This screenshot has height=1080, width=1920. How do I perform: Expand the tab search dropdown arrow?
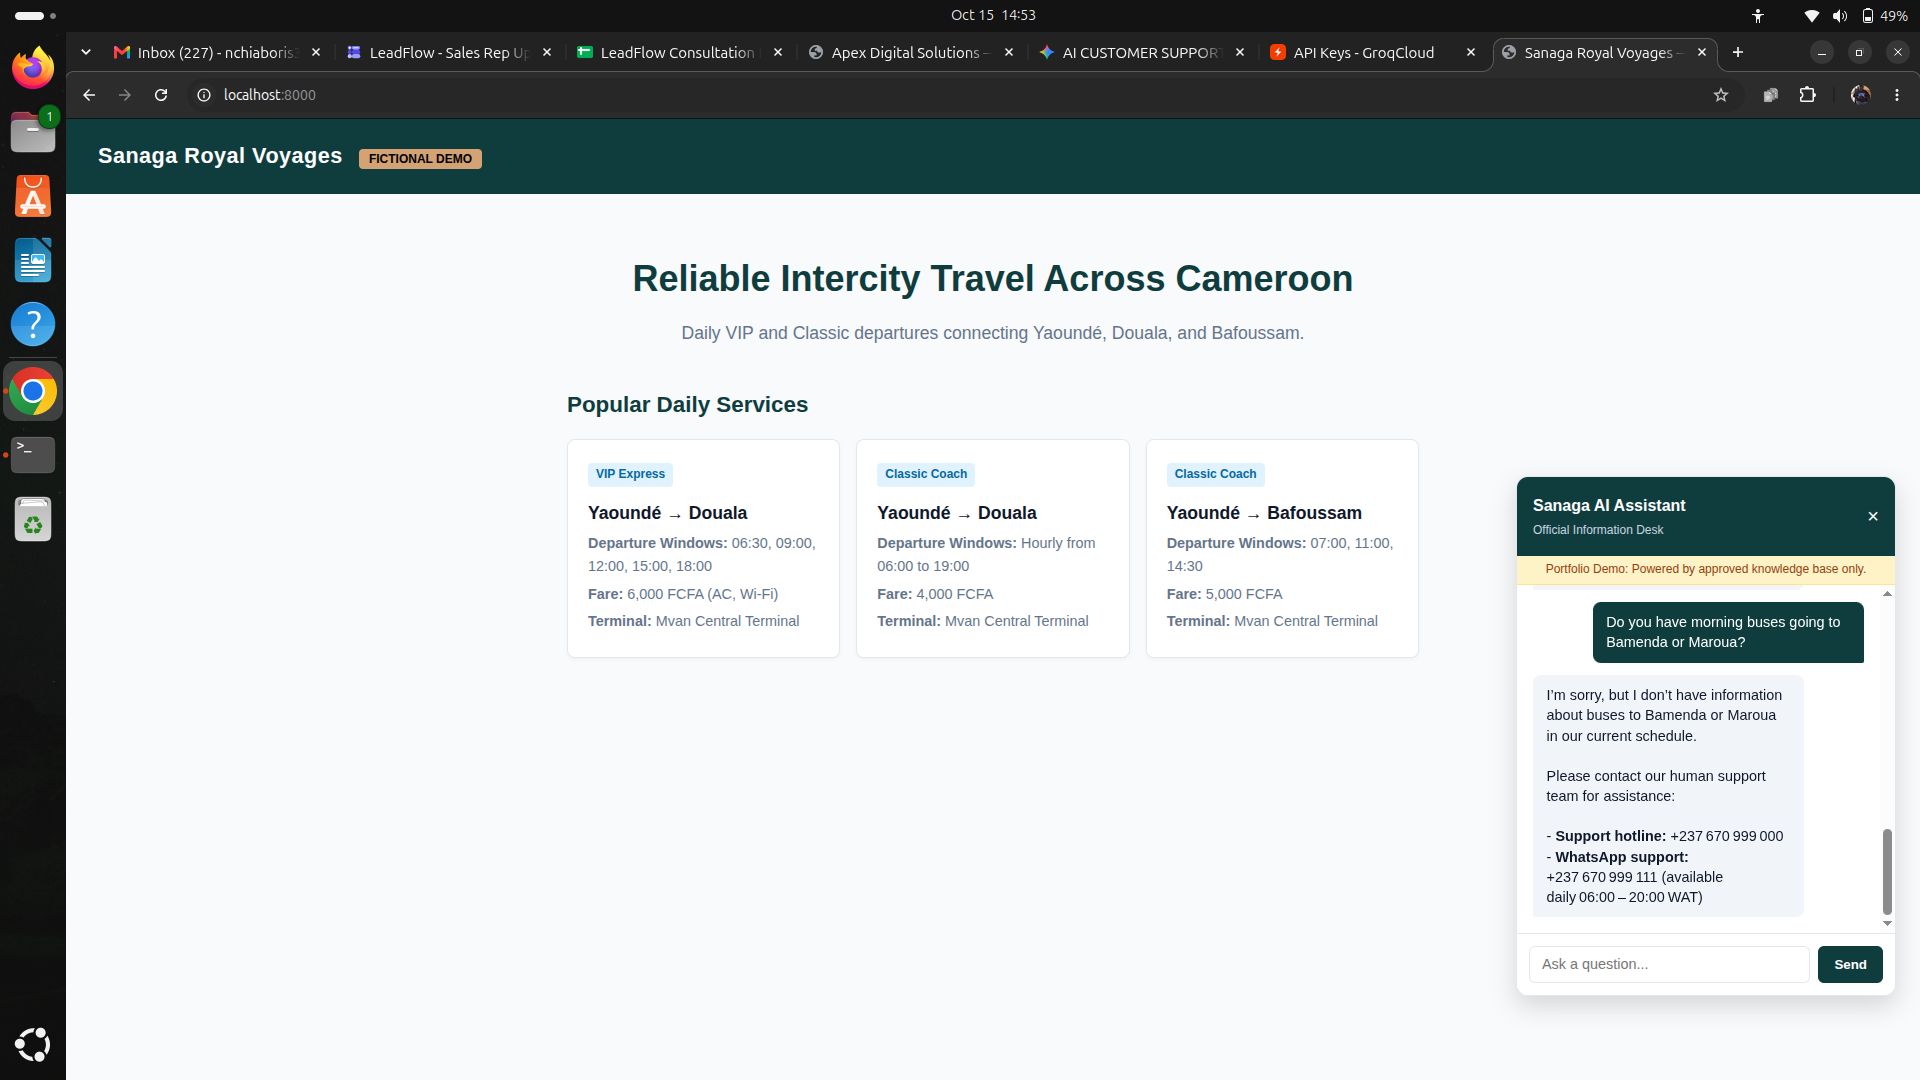coord(86,53)
